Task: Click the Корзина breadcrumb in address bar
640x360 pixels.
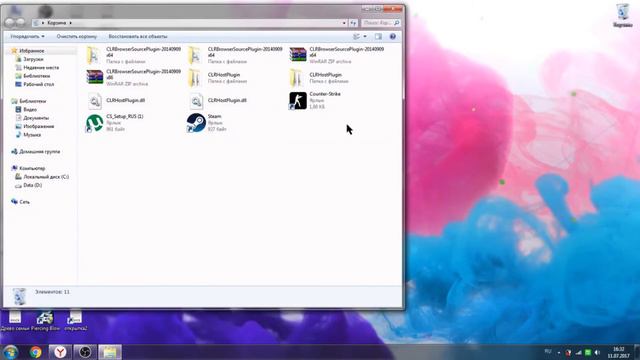Action: coord(56,23)
